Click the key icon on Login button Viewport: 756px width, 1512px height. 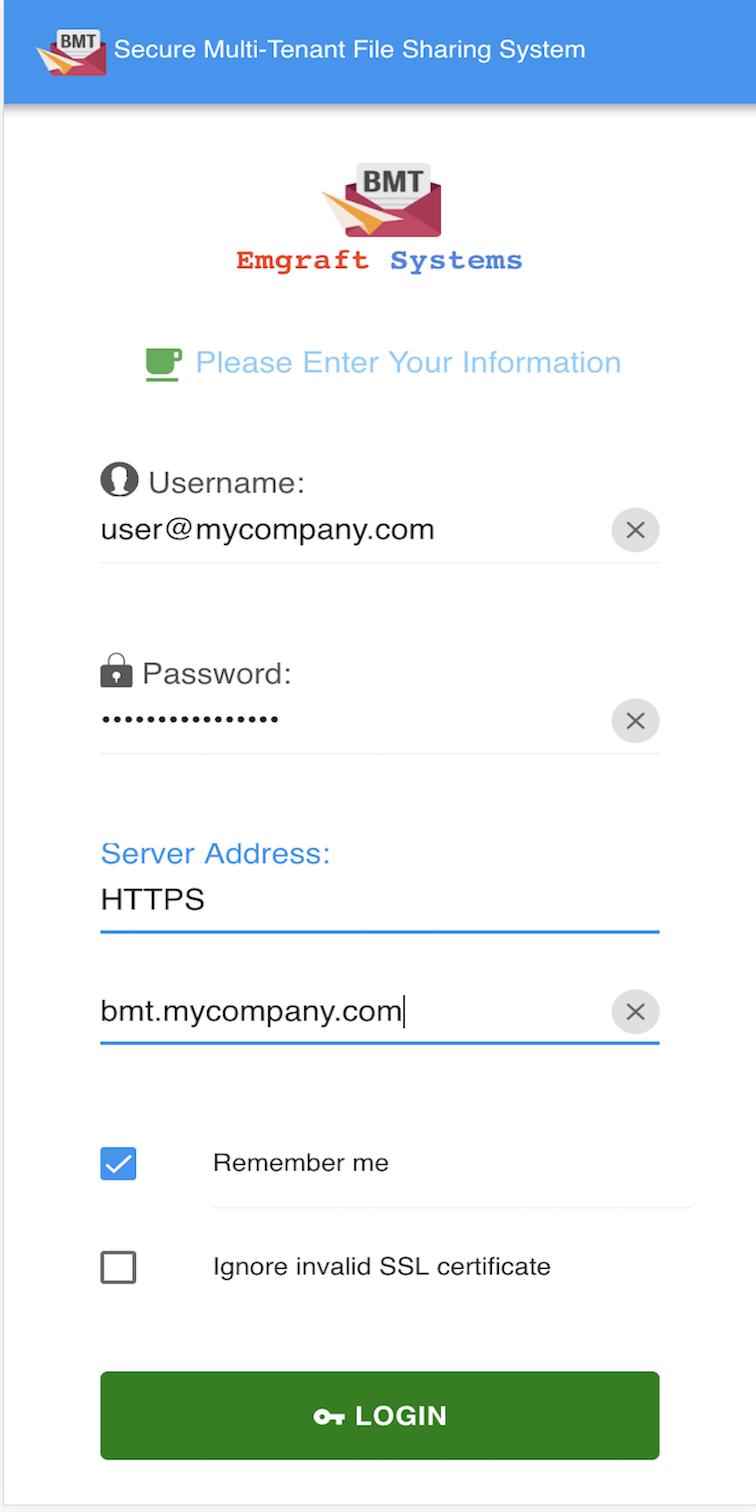click(329, 1416)
